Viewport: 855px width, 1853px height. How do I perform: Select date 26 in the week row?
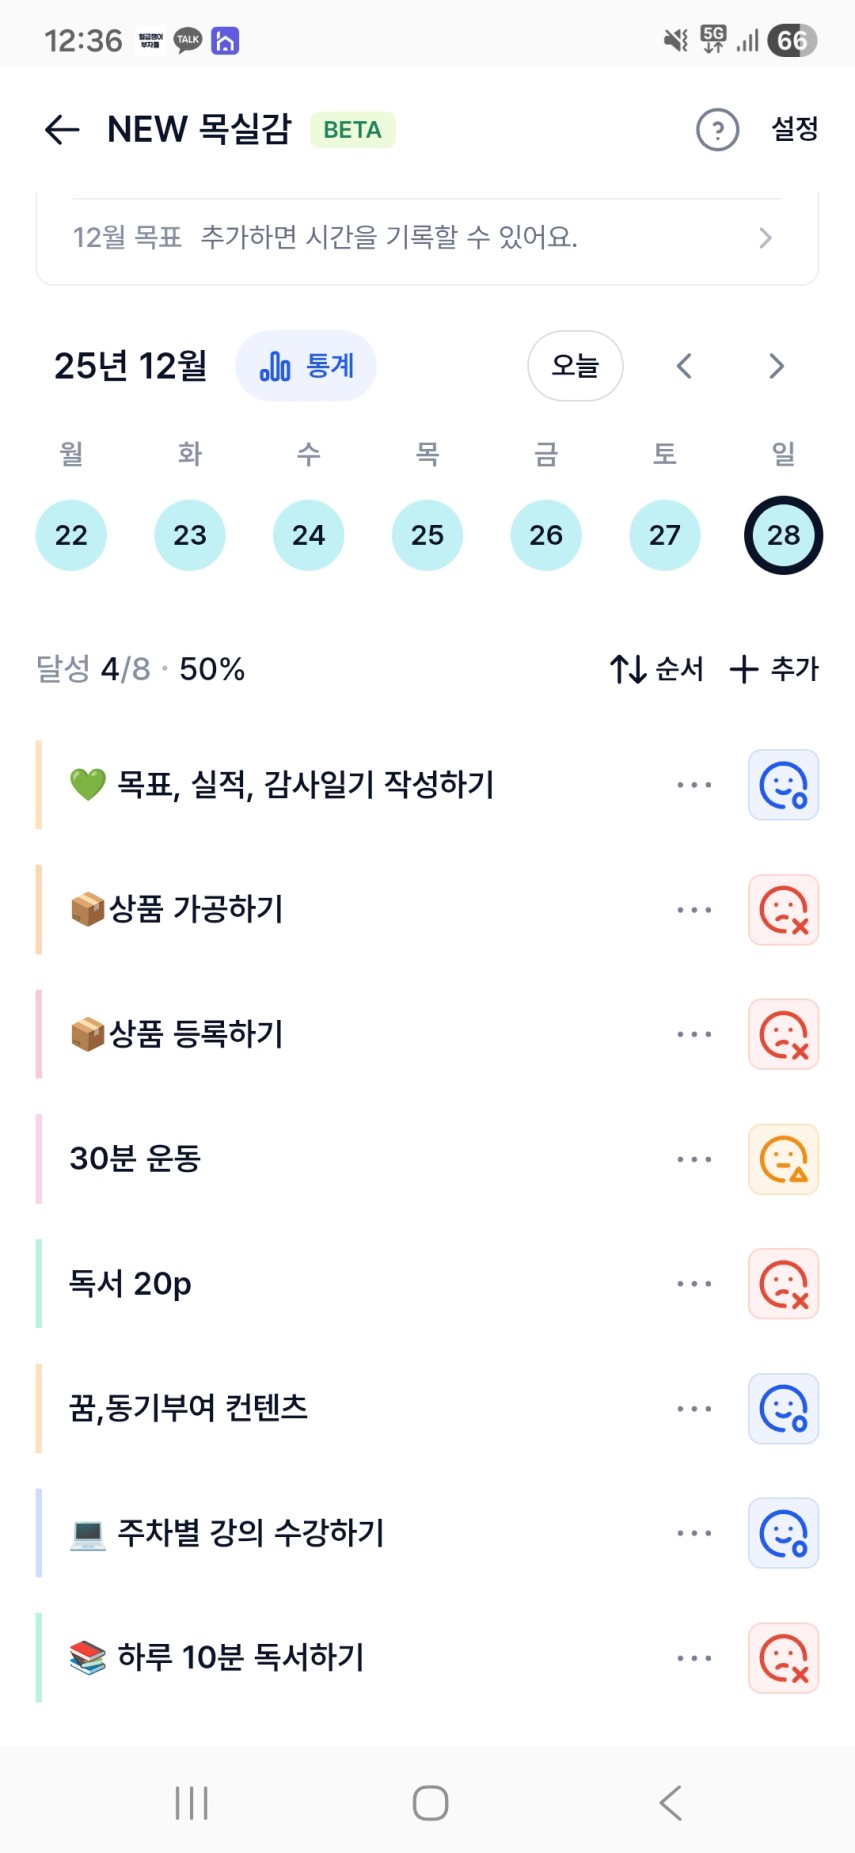click(x=546, y=536)
